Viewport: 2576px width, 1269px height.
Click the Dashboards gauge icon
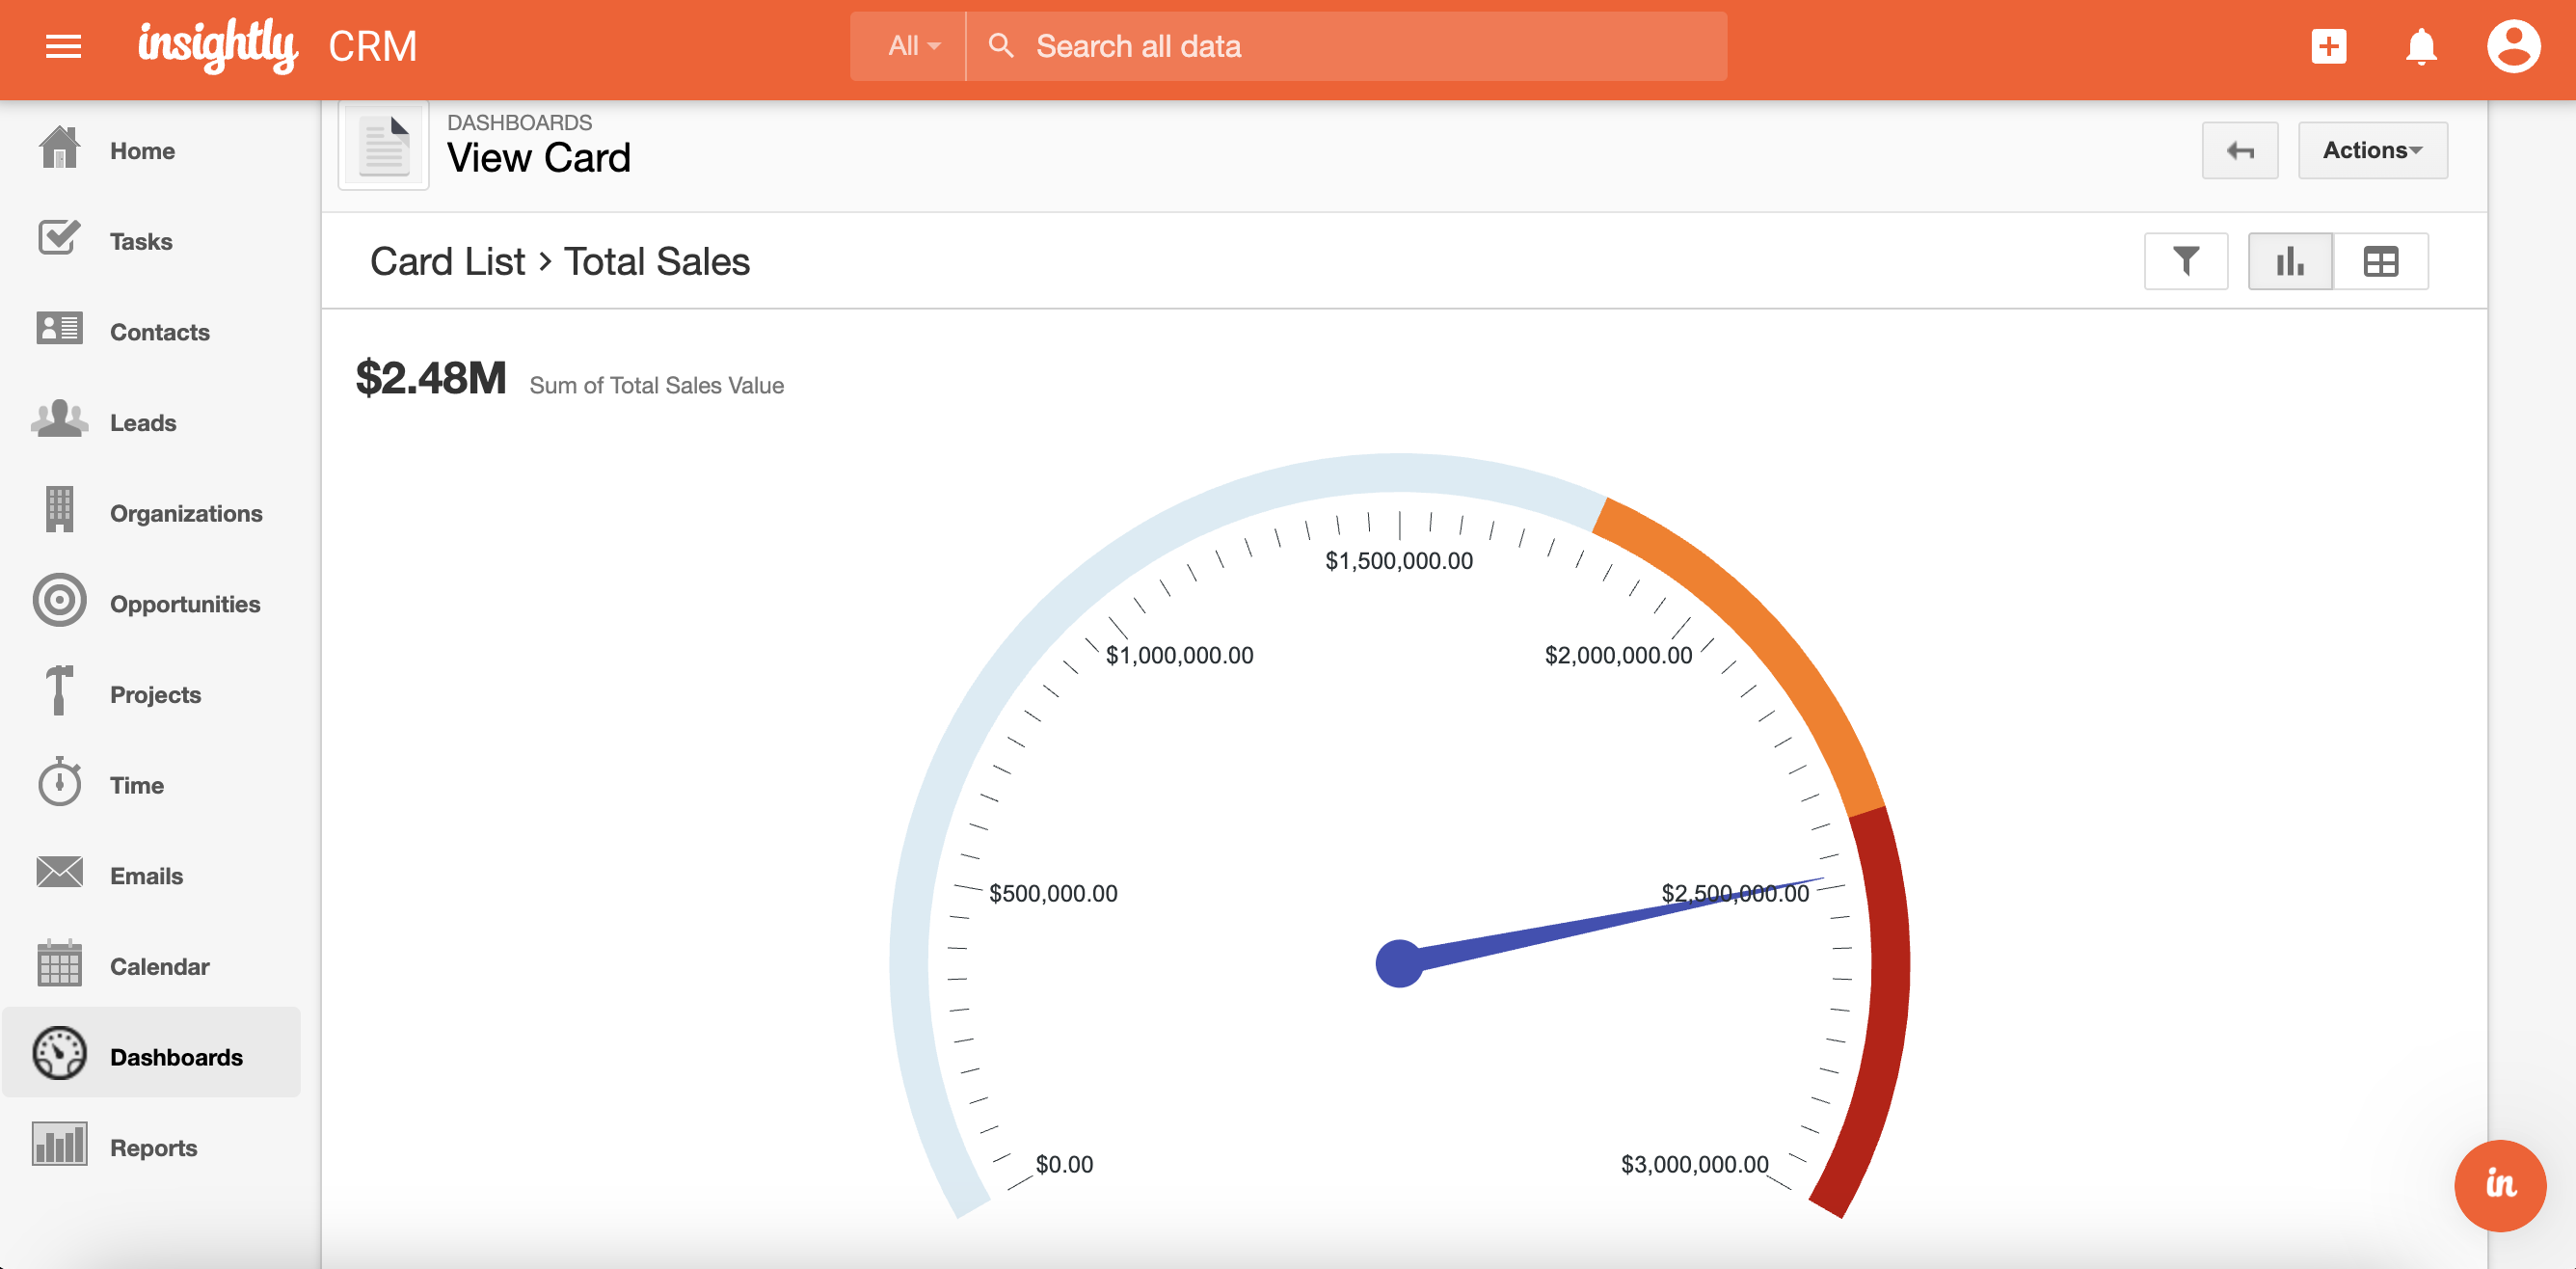pyautogui.click(x=59, y=1054)
